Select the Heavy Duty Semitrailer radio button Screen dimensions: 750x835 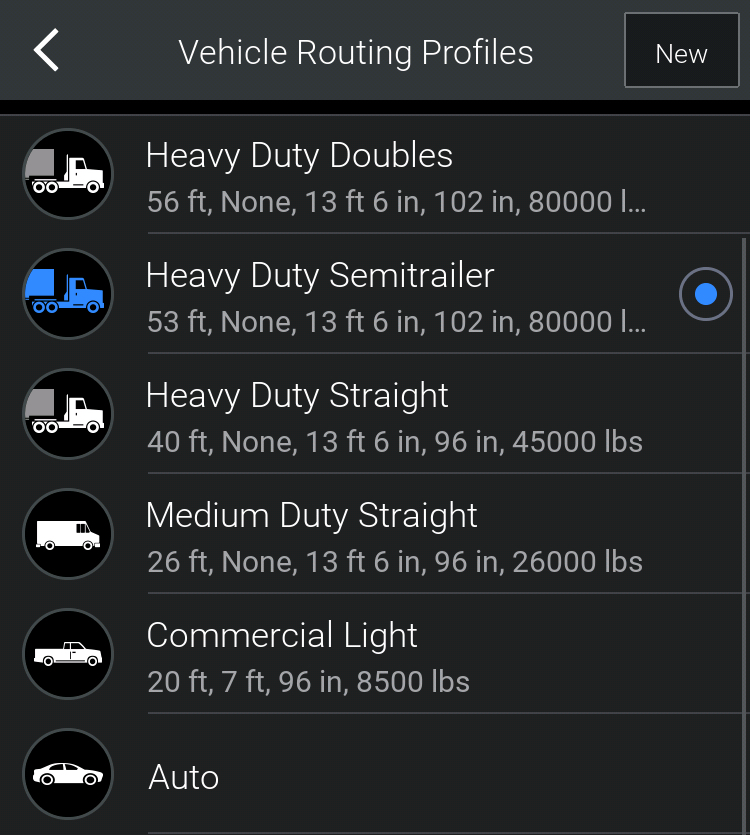tap(705, 294)
